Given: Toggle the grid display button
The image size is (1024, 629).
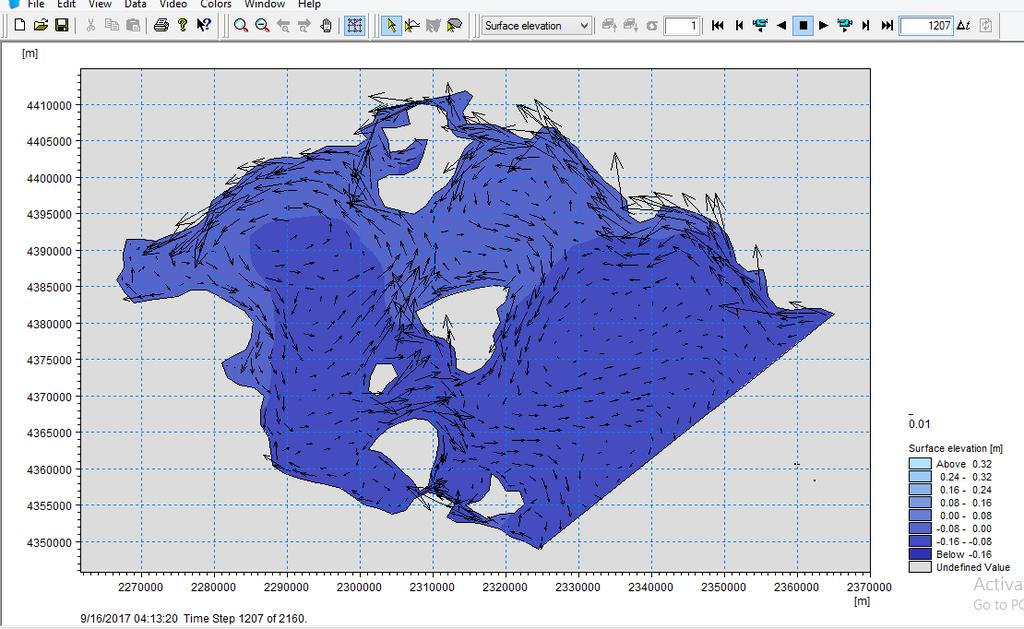Looking at the screenshot, I should tap(355, 25).
